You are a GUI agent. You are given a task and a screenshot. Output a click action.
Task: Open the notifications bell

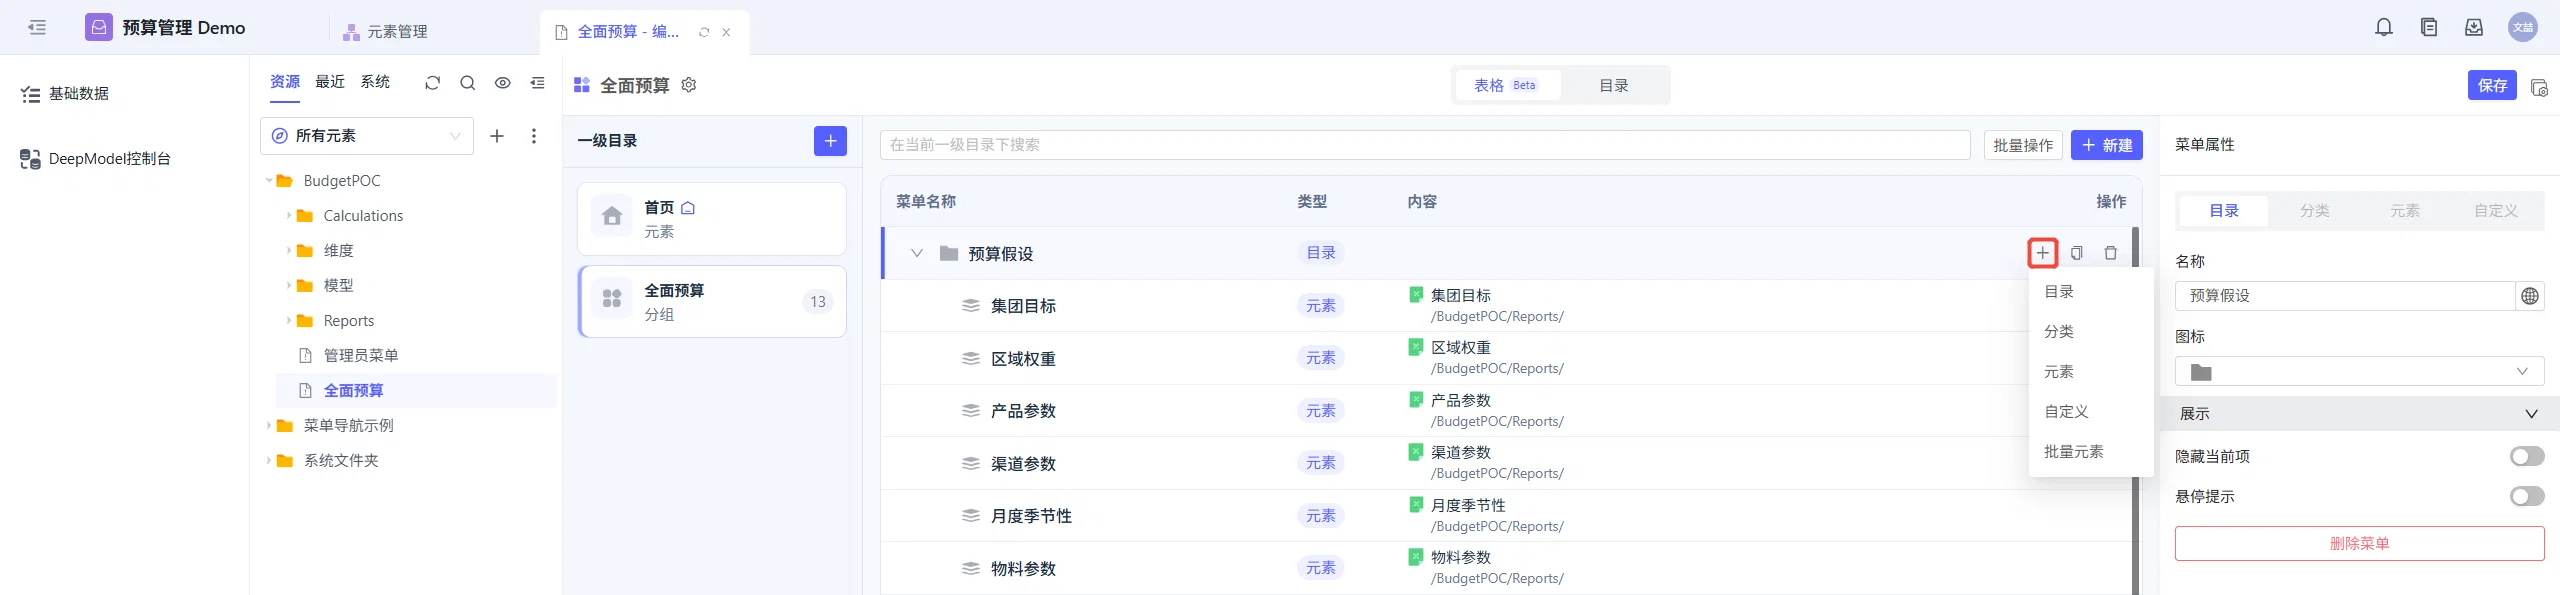pos(2384,27)
